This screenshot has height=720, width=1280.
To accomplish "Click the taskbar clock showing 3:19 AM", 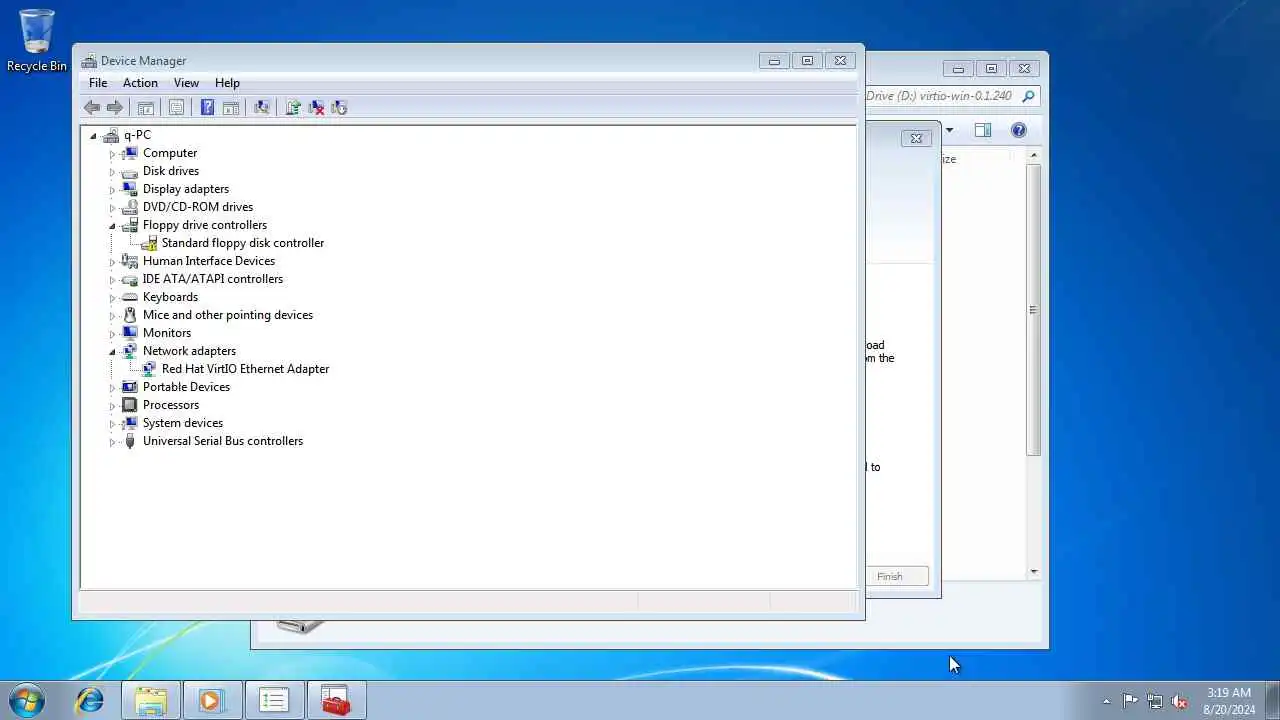I will point(1229,700).
